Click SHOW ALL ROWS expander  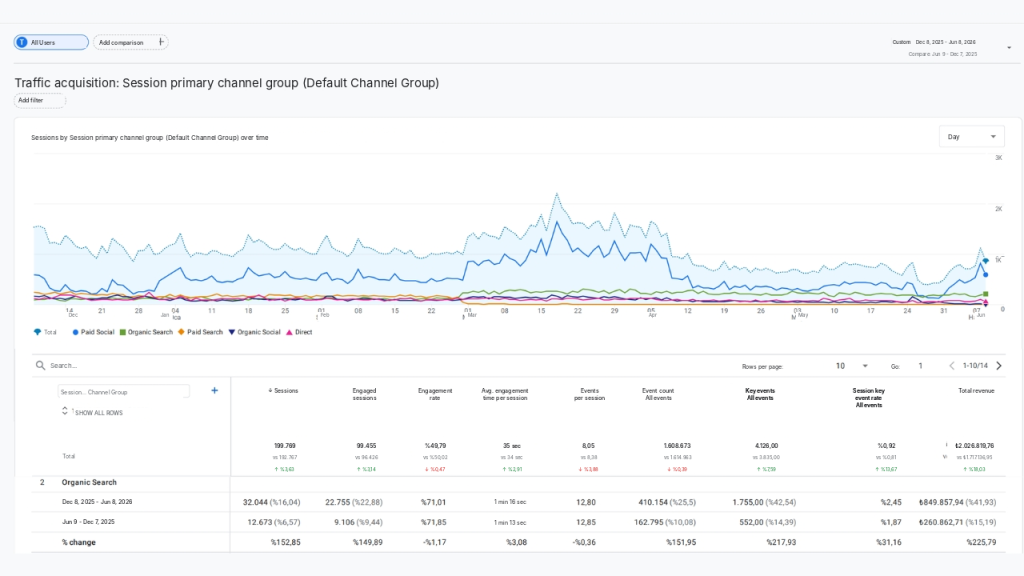93,412
